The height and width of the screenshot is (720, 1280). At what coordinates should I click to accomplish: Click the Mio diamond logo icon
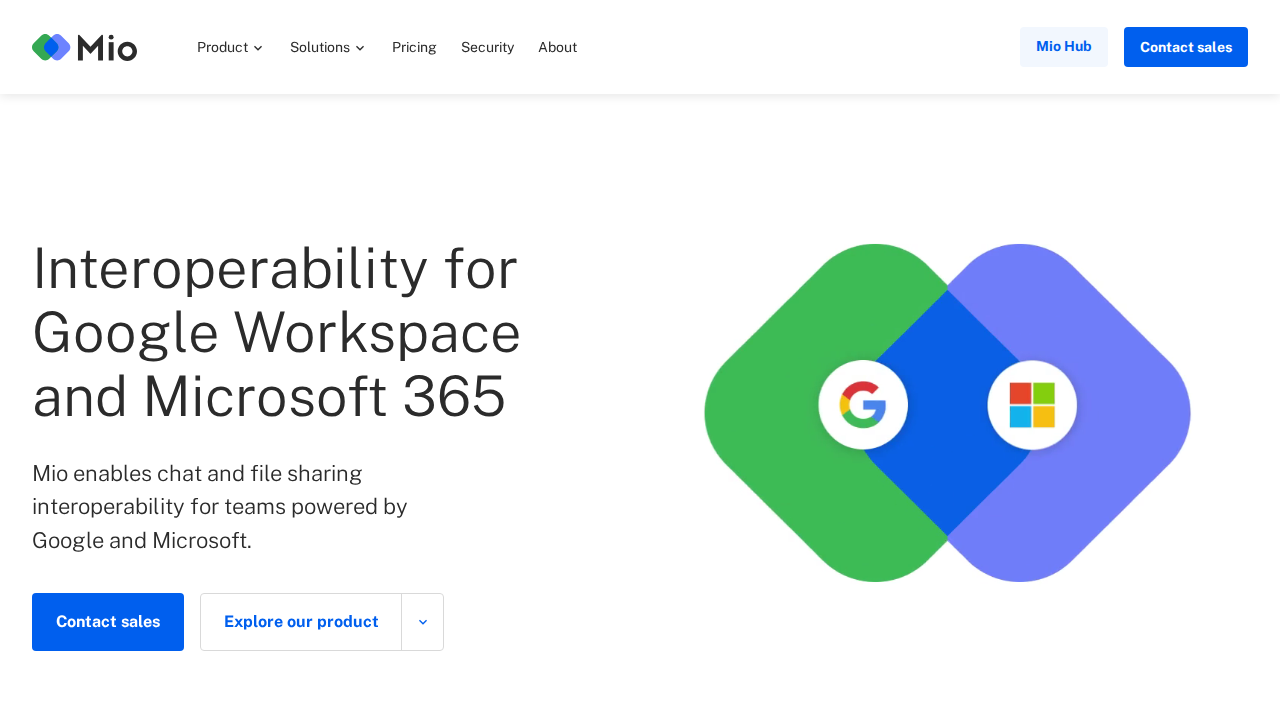tap(51, 47)
